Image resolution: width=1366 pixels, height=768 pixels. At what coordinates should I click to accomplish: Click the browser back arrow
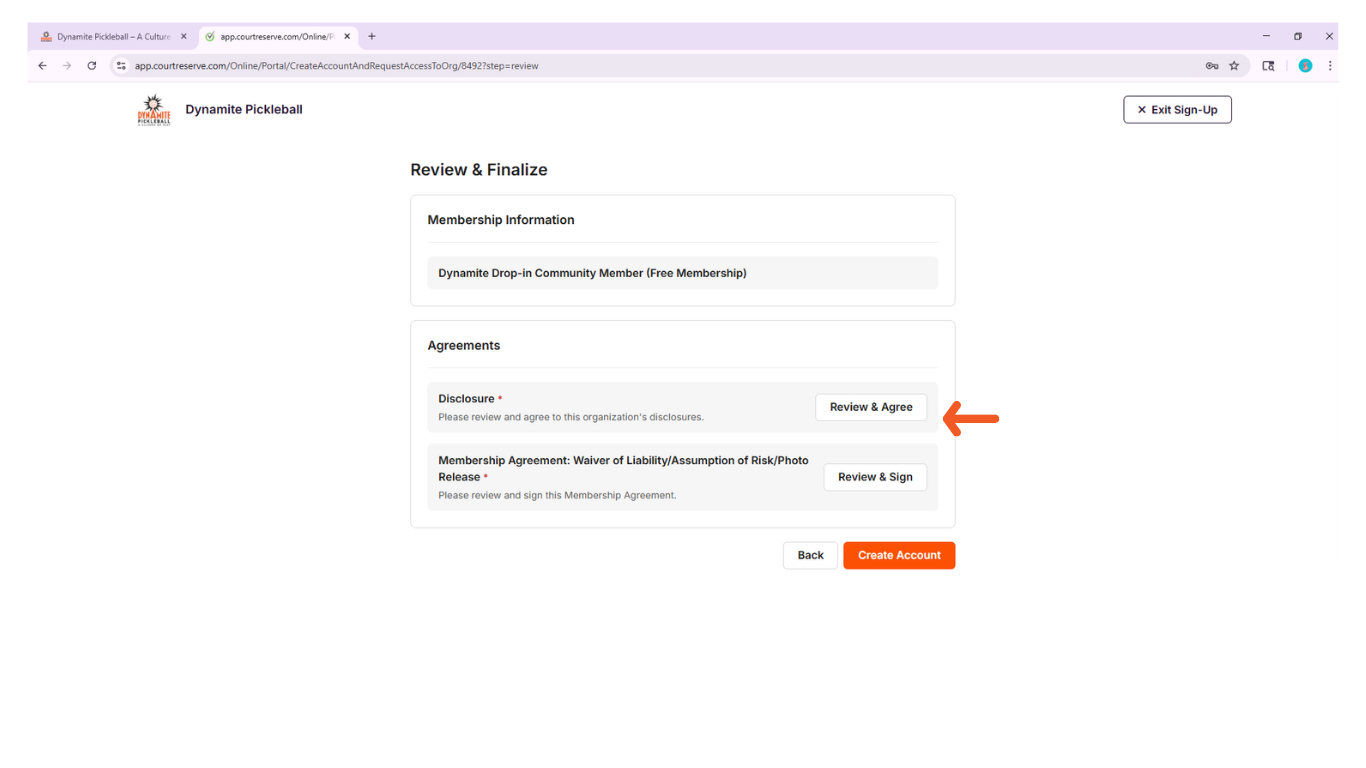point(42,66)
